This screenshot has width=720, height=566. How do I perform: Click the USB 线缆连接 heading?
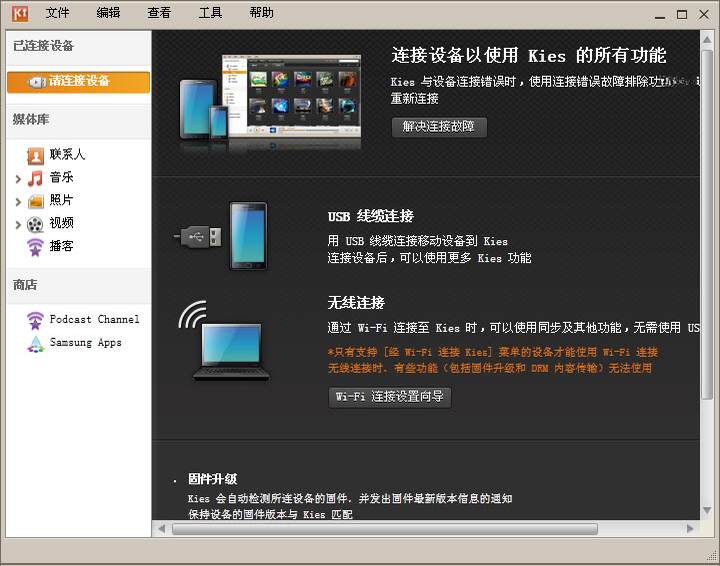[x=371, y=216]
